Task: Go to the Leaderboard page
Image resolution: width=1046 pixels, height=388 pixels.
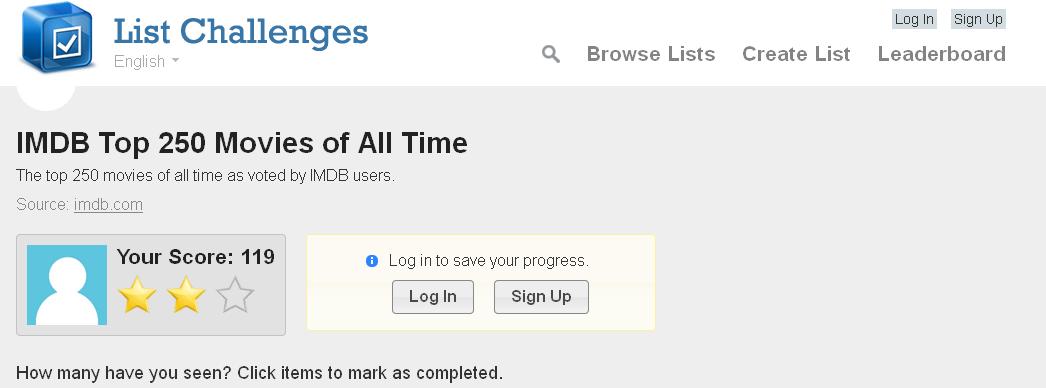Action: [941, 54]
